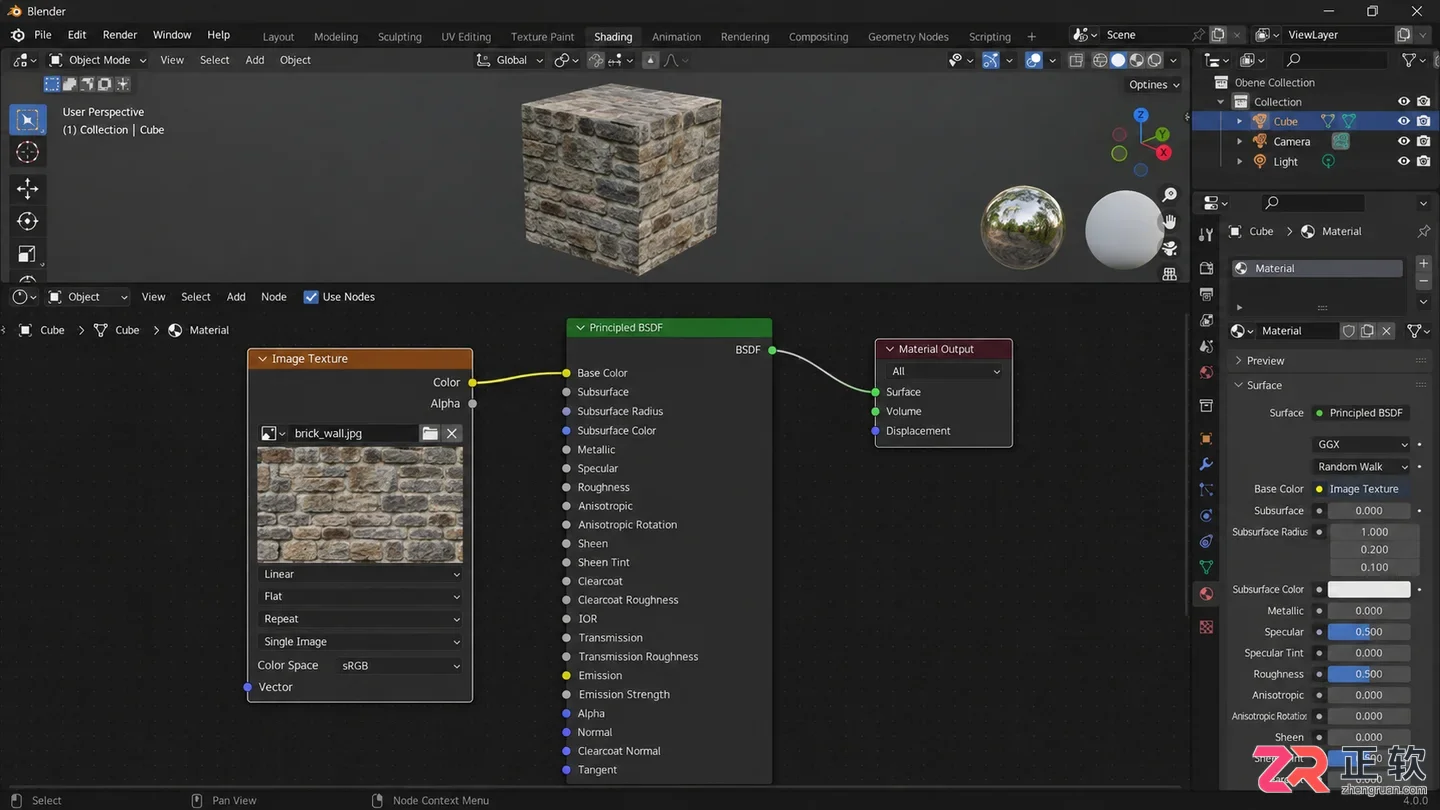
Task: Open the Scene properties tab
Action: pyautogui.click(x=1206, y=346)
